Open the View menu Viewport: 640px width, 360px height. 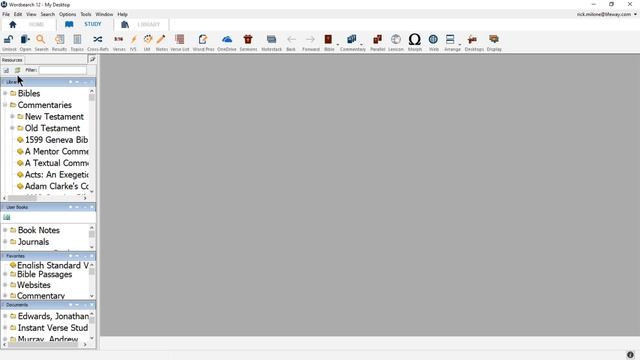(x=31, y=14)
